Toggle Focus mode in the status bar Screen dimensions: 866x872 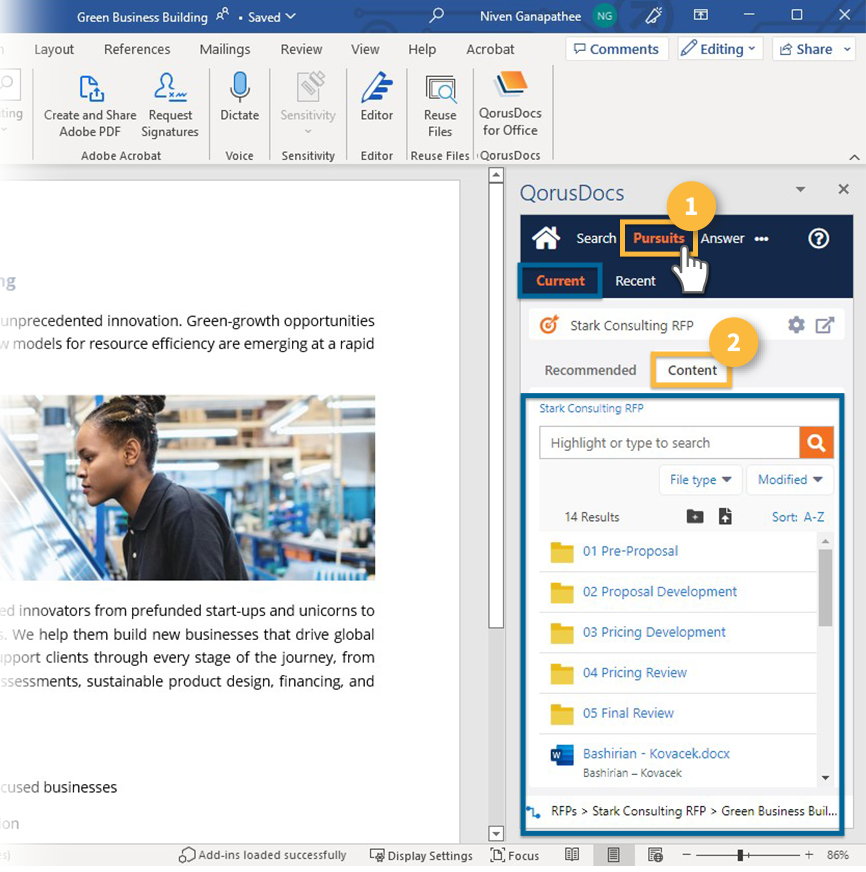(514, 855)
